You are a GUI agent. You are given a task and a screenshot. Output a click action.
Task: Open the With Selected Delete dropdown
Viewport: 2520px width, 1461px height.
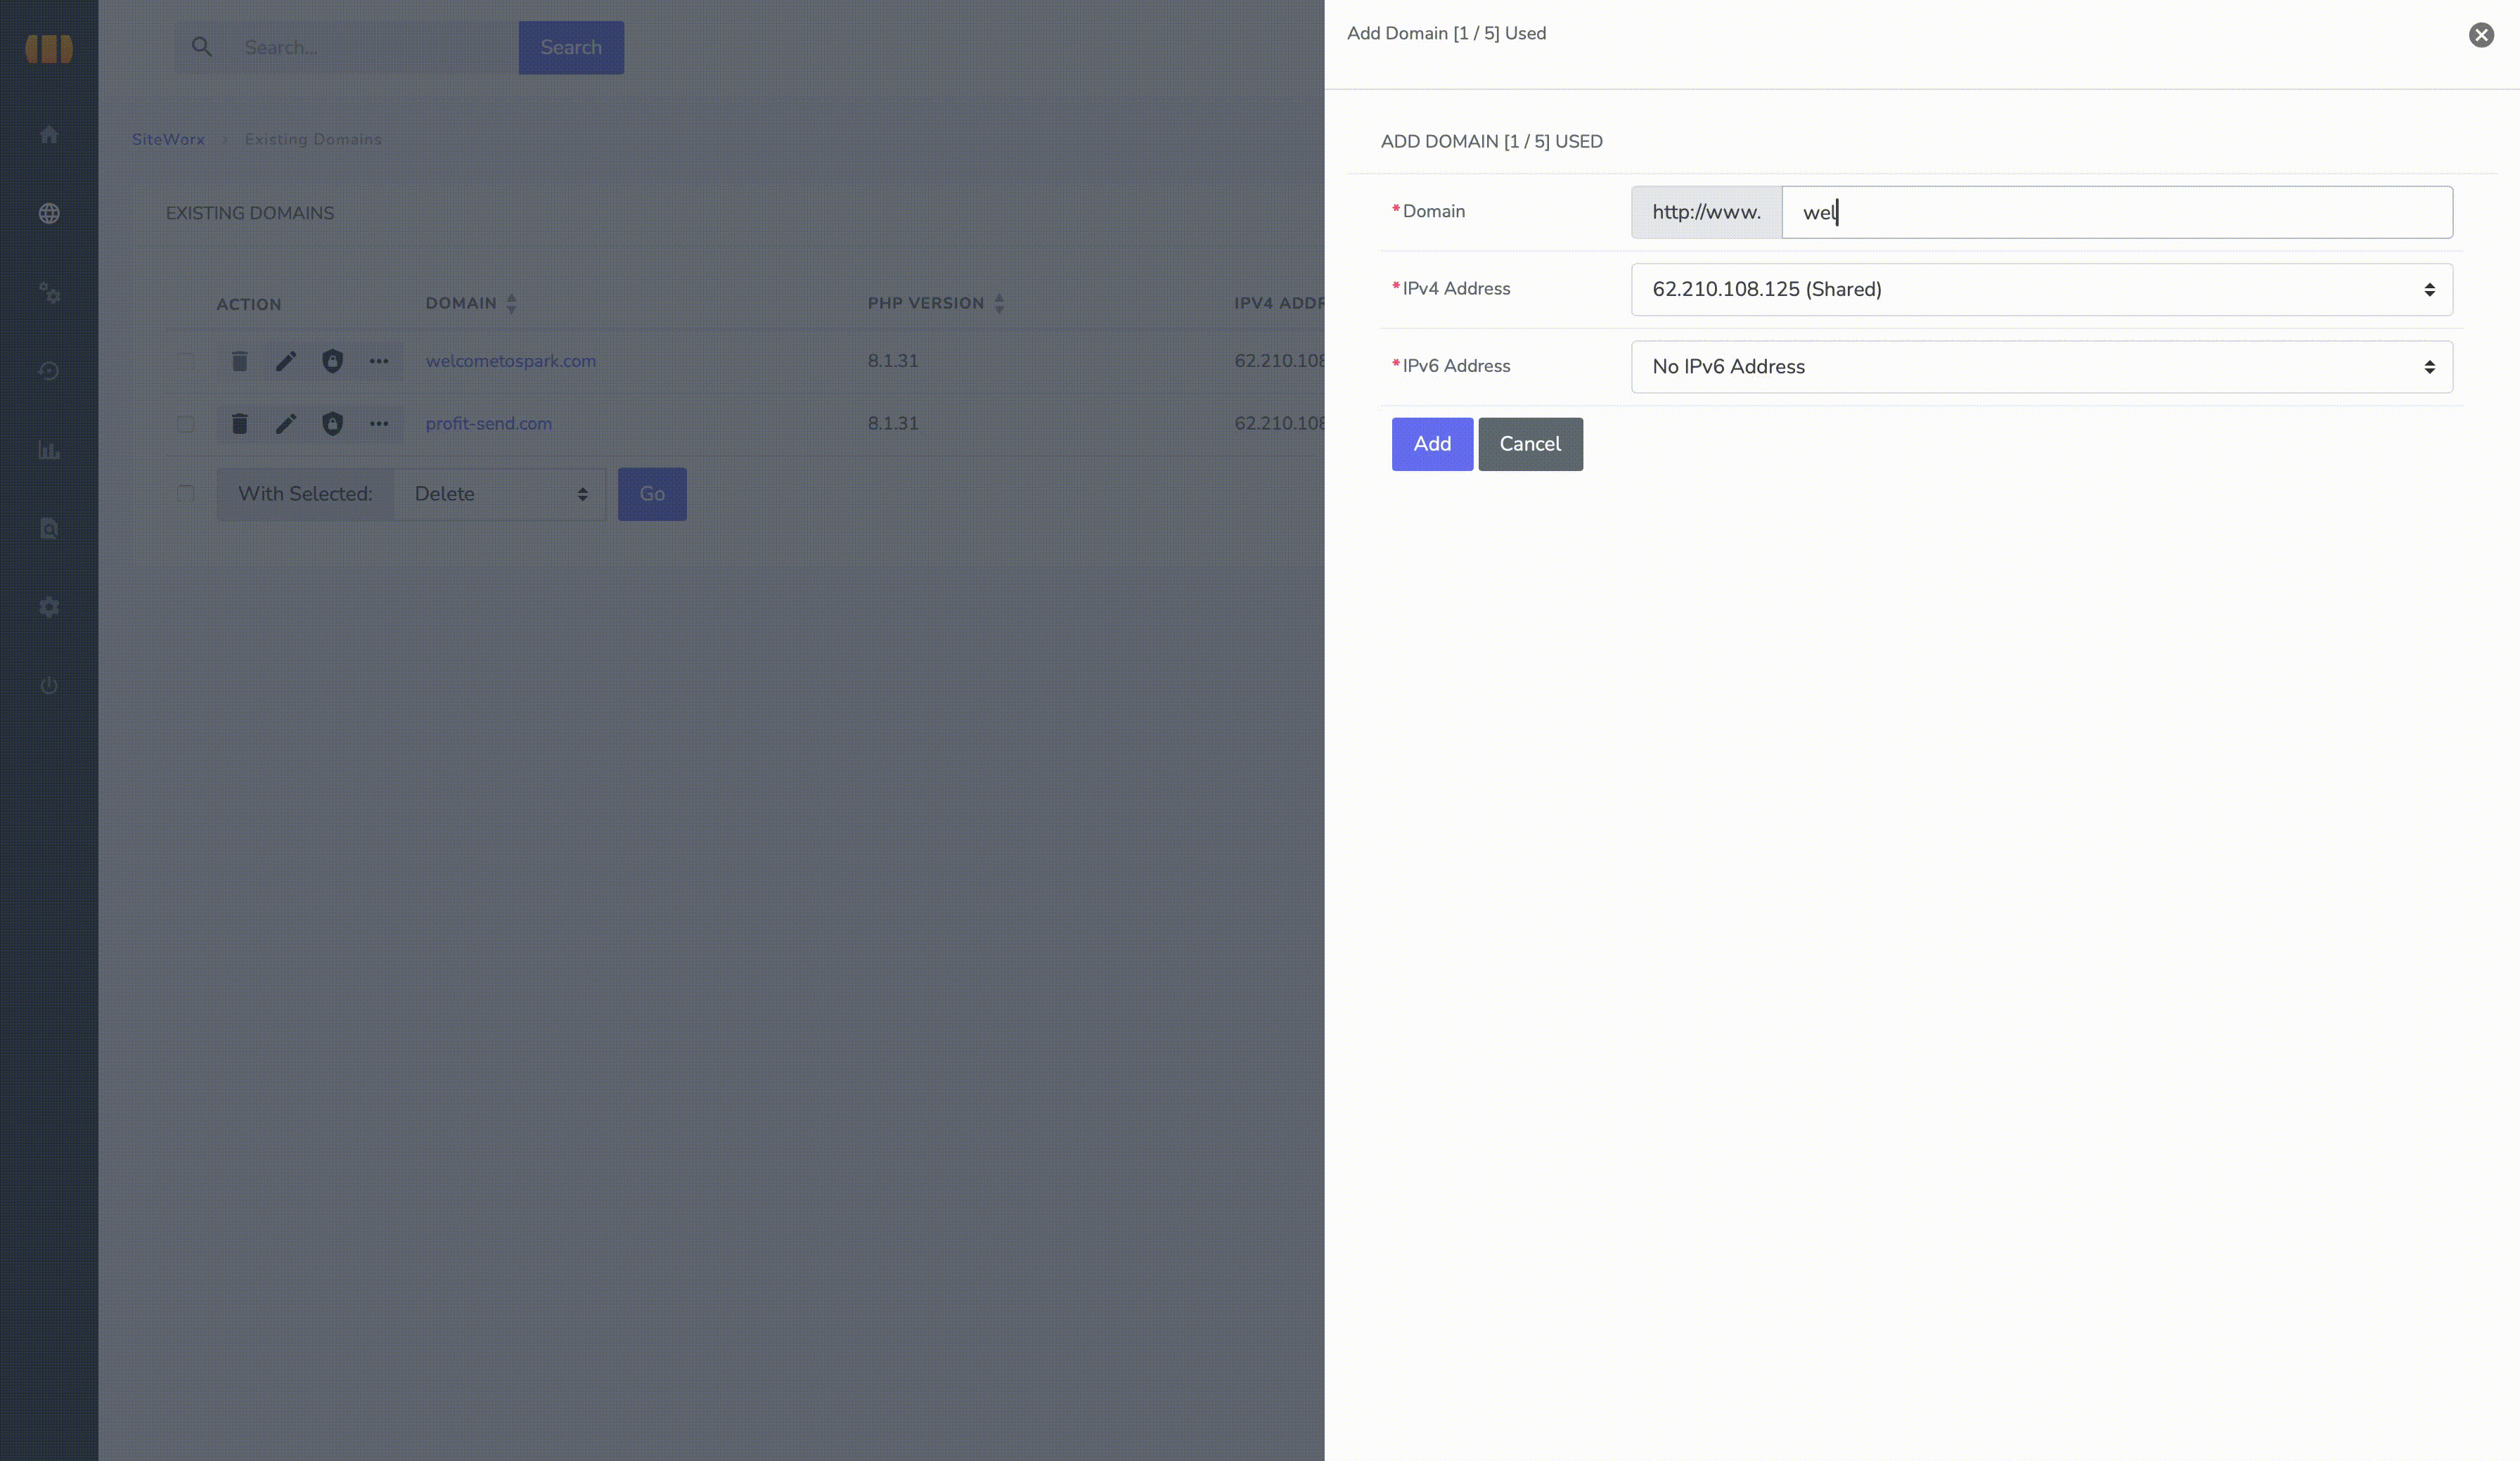500,494
